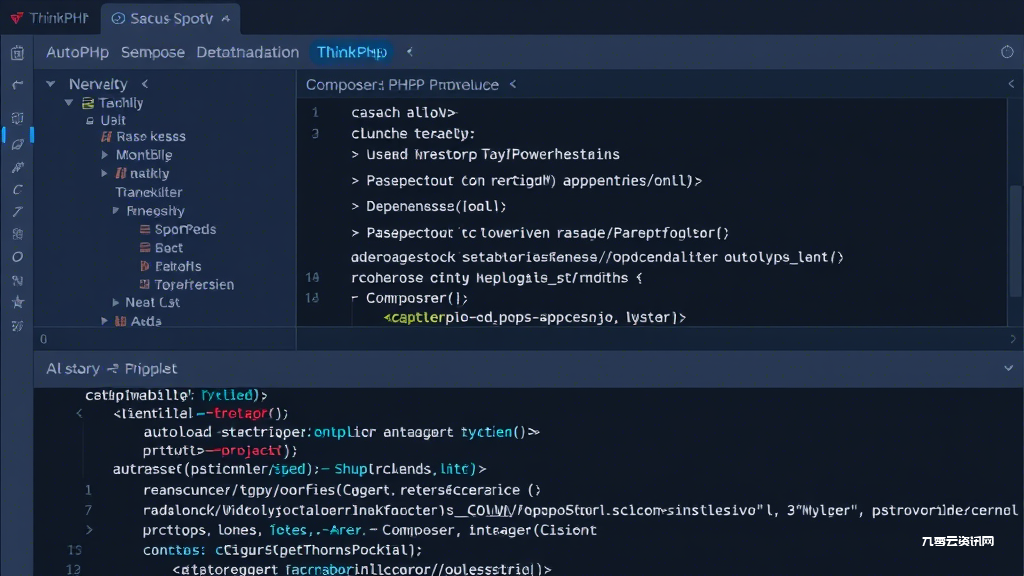Expand the MontBilje folder
The height and width of the screenshot is (576, 1024).
(104, 155)
